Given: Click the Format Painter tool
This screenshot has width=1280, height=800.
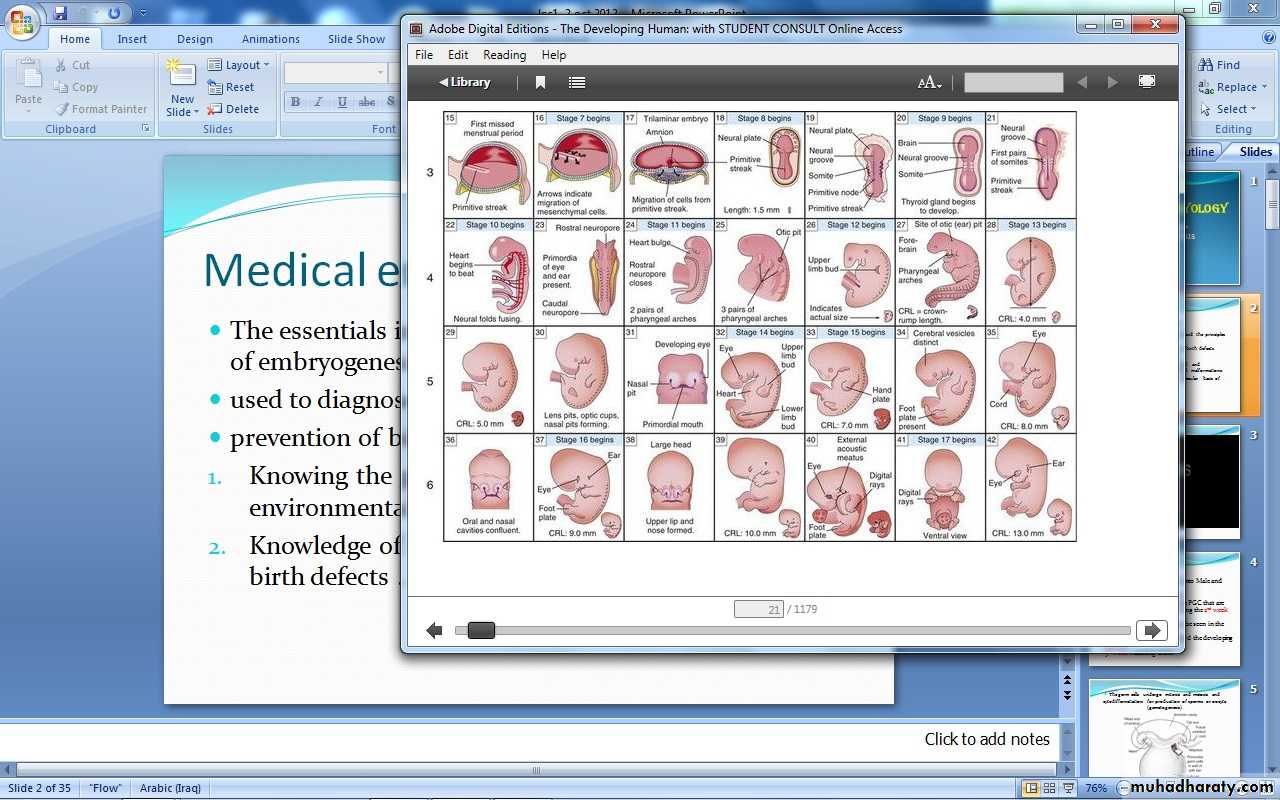Looking at the screenshot, I should click(100, 109).
